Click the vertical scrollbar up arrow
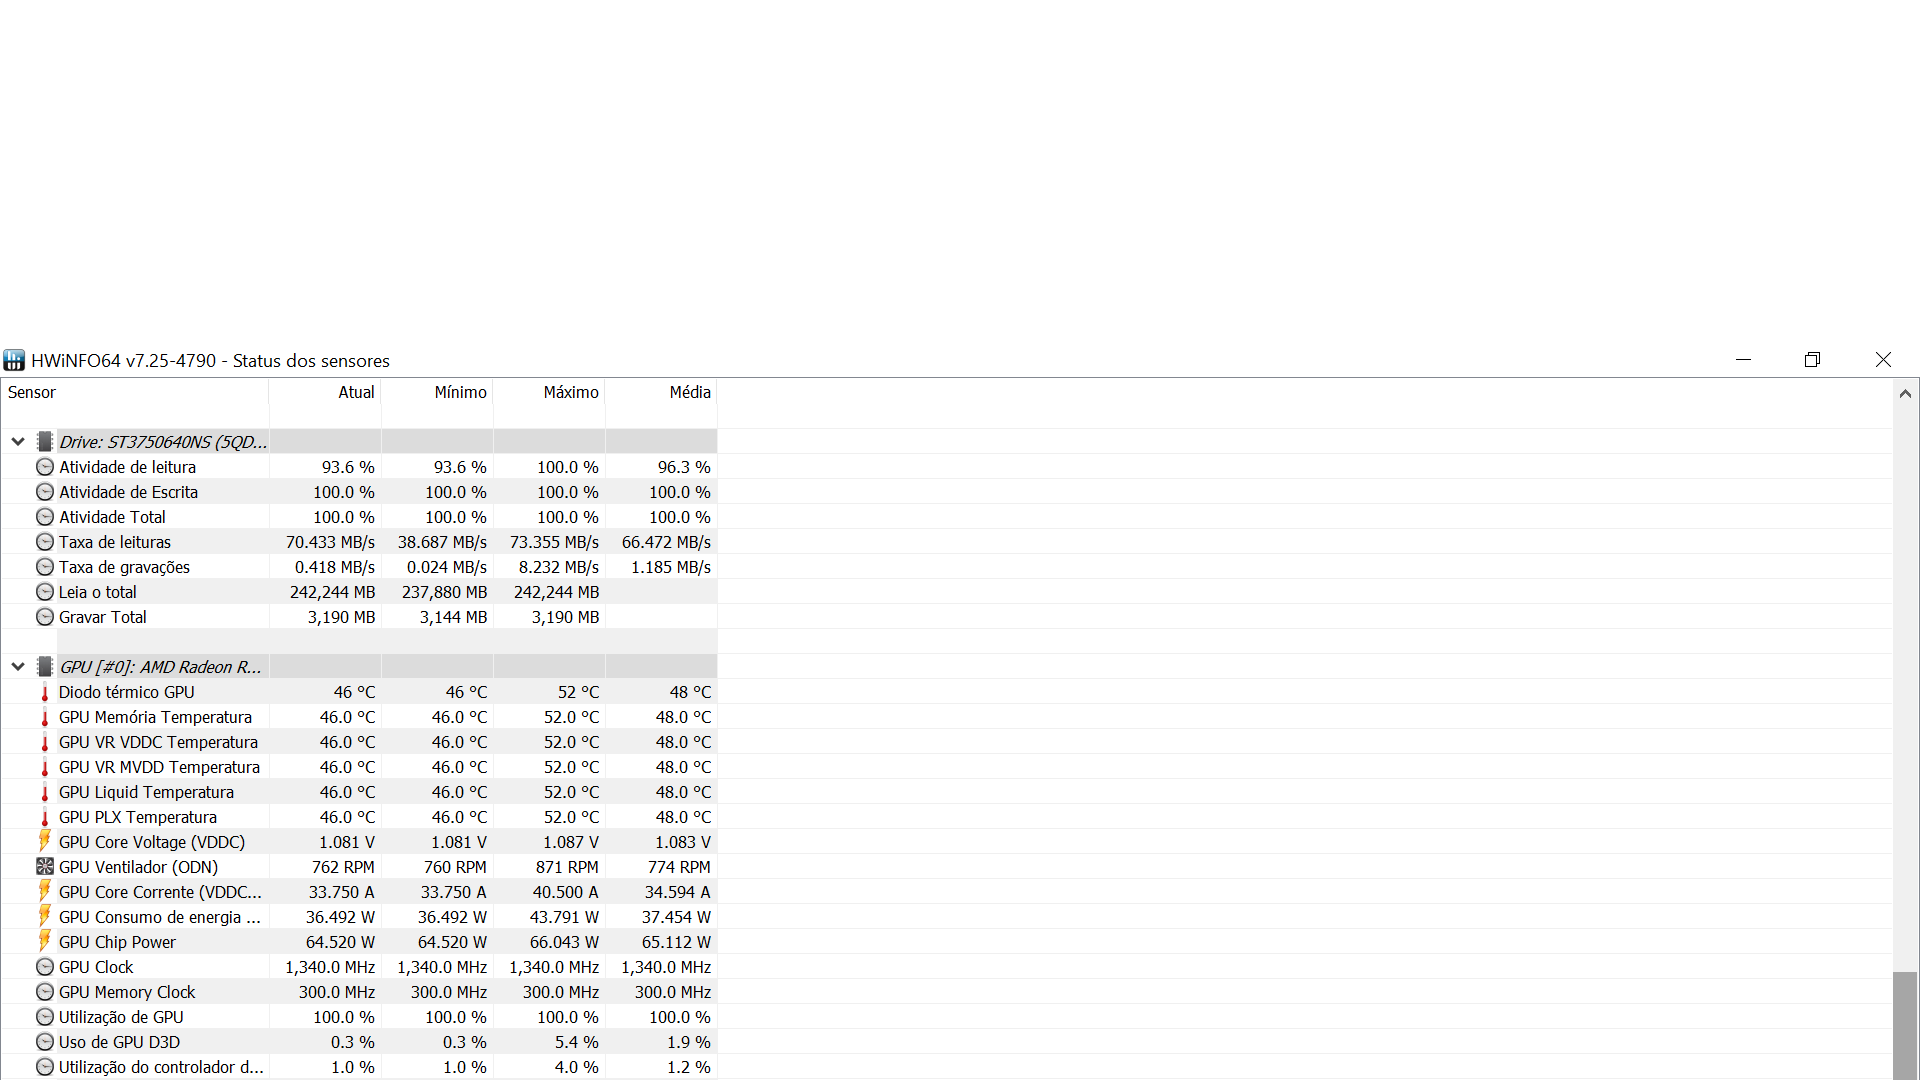This screenshot has width=1920, height=1080. (1906, 394)
